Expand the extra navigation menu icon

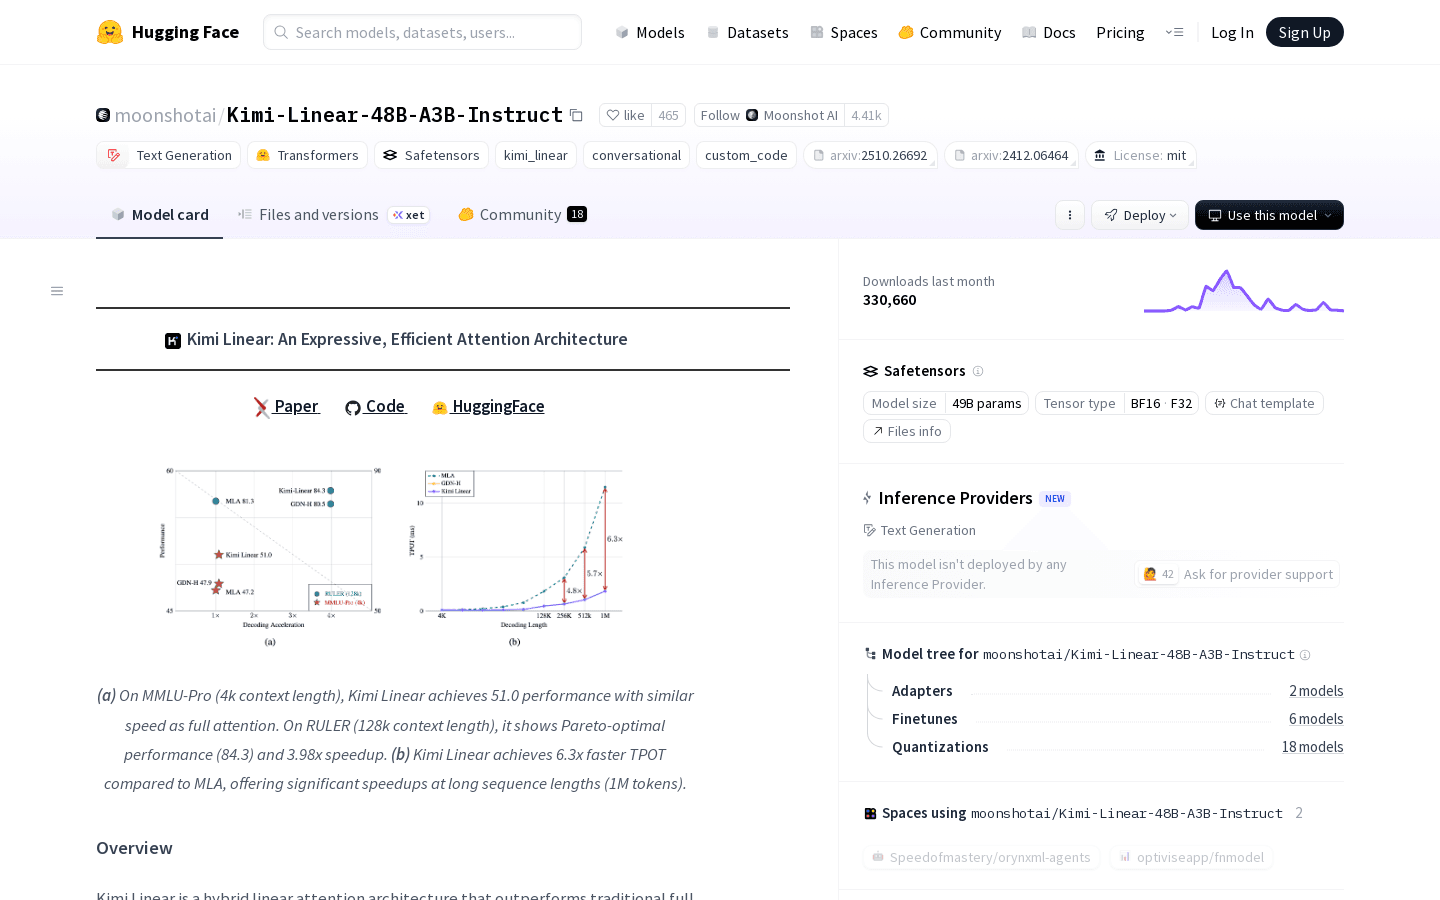point(1174,32)
